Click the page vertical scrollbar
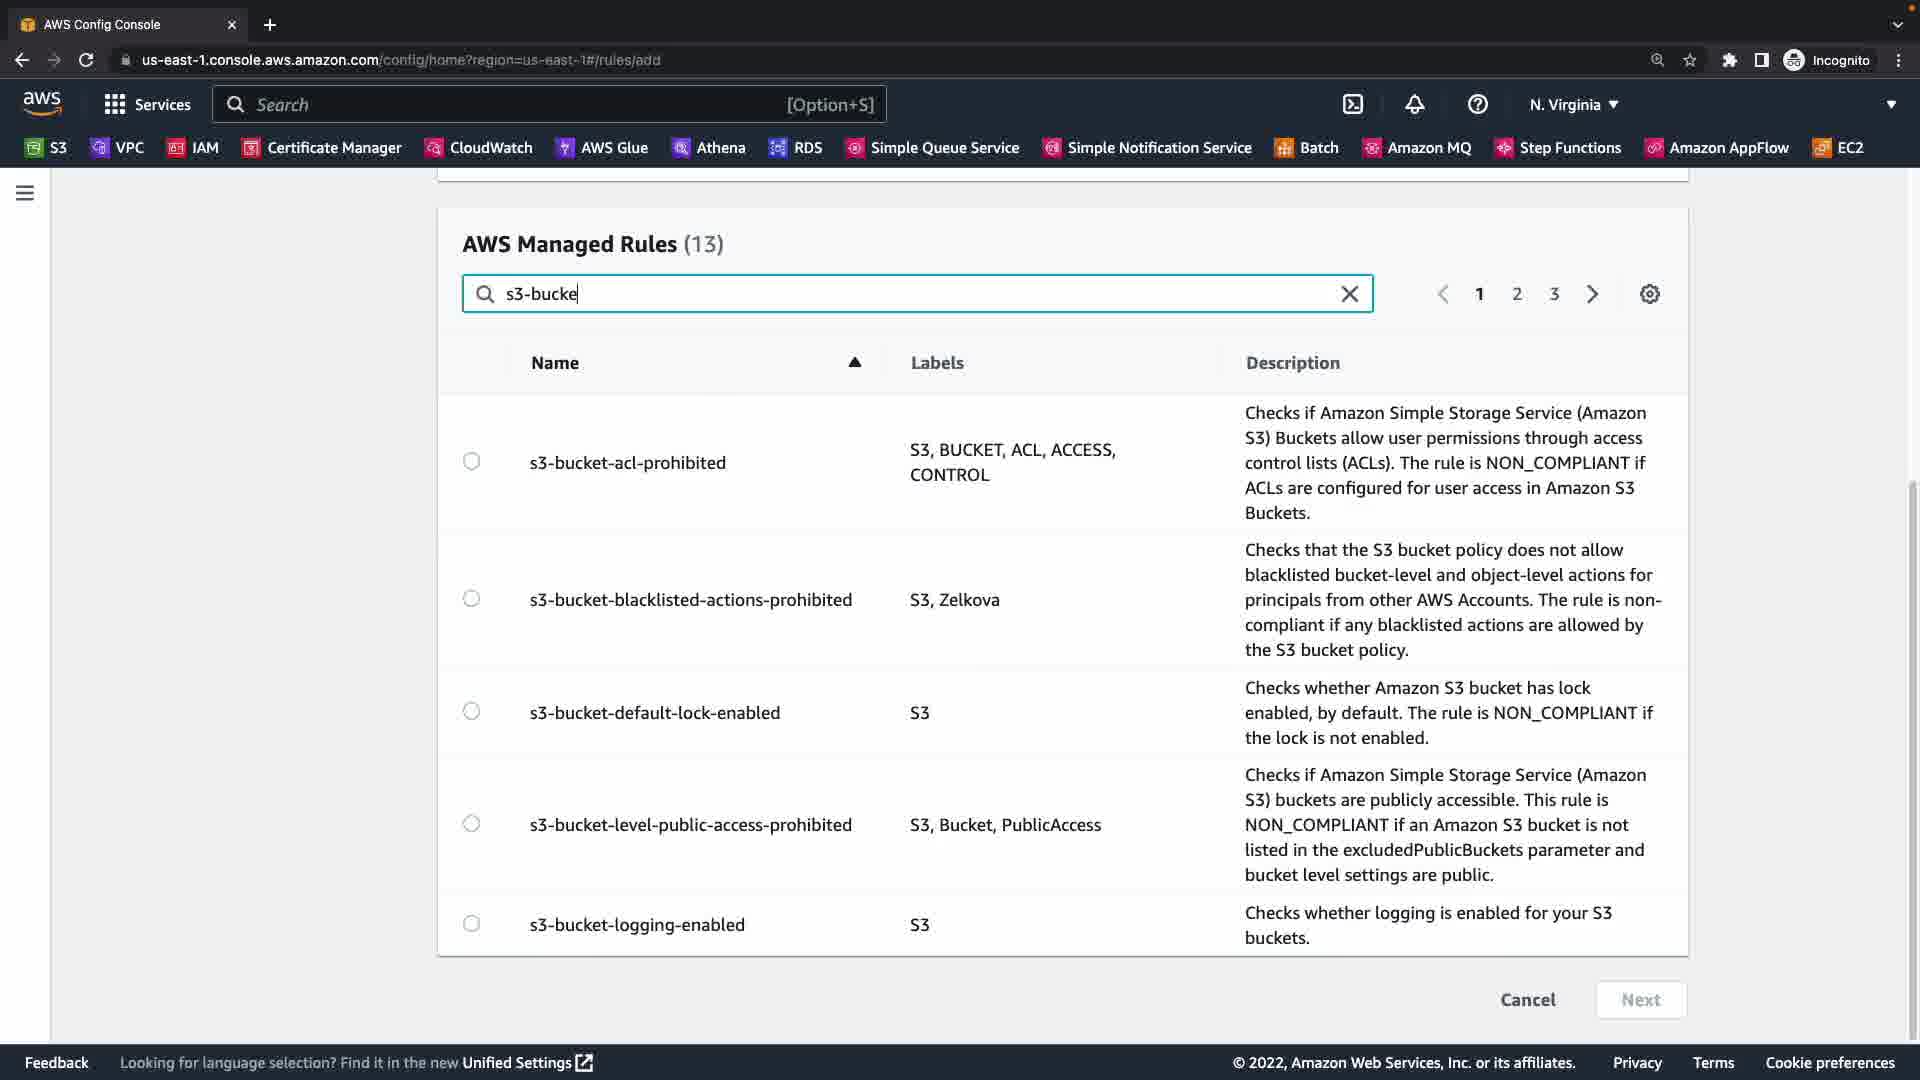 [x=1912, y=760]
